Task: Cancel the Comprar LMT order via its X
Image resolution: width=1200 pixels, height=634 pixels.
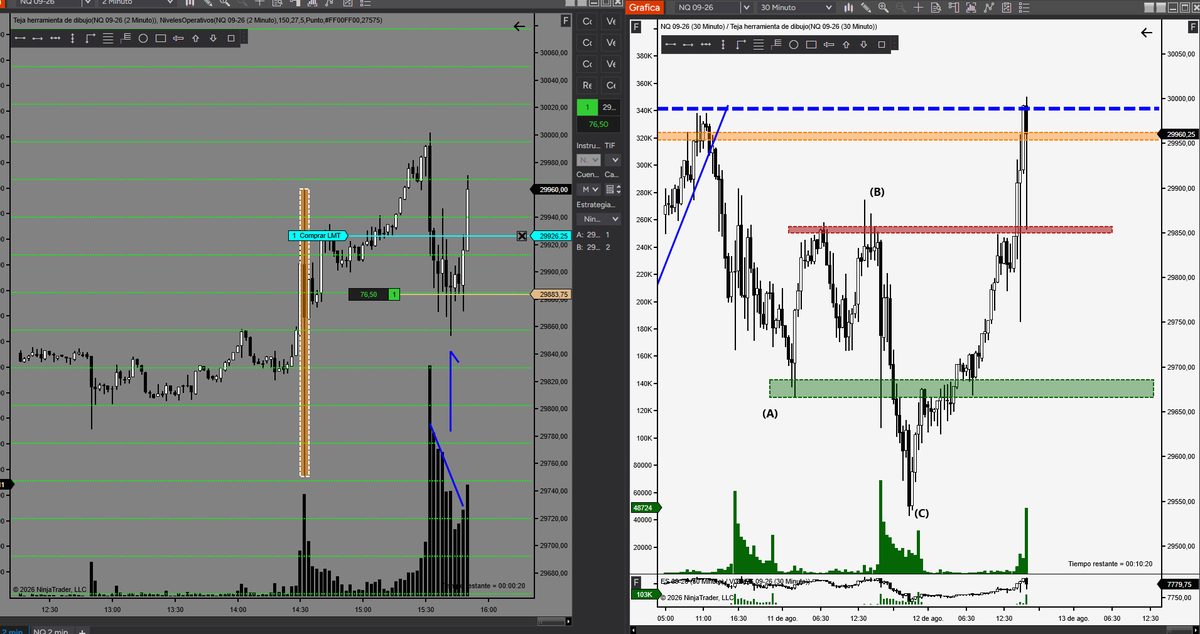Action: [521, 236]
